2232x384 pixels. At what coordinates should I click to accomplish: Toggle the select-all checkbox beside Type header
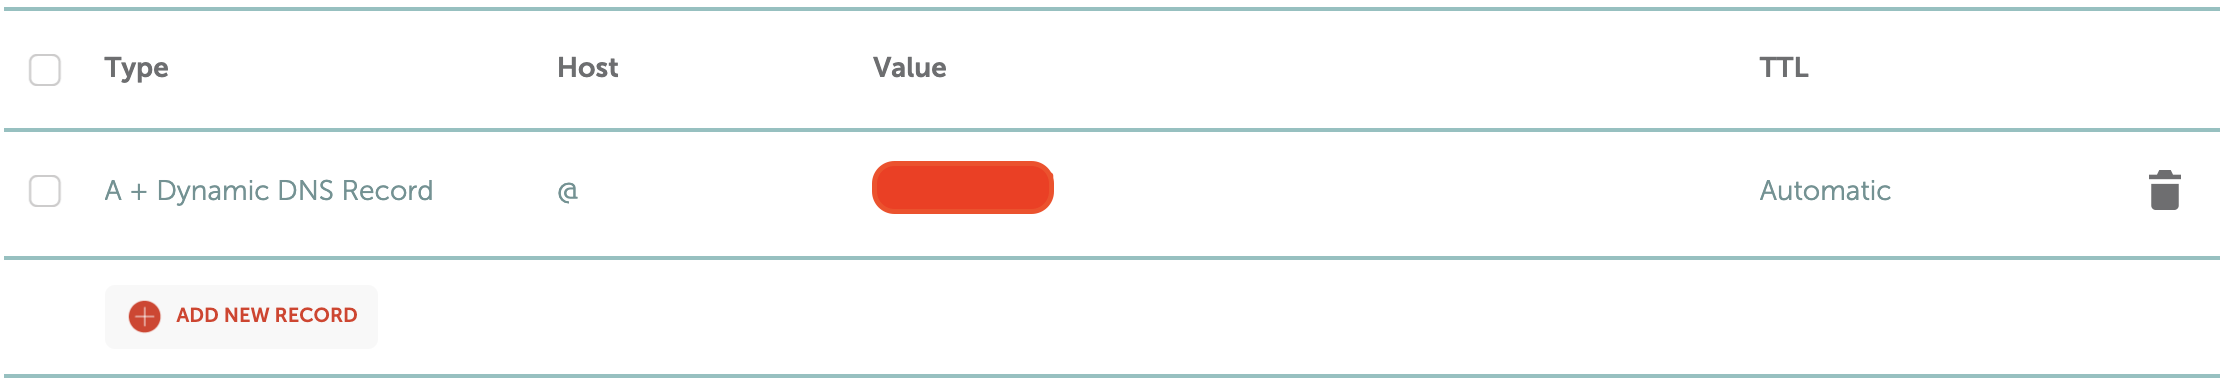tap(45, 70)
